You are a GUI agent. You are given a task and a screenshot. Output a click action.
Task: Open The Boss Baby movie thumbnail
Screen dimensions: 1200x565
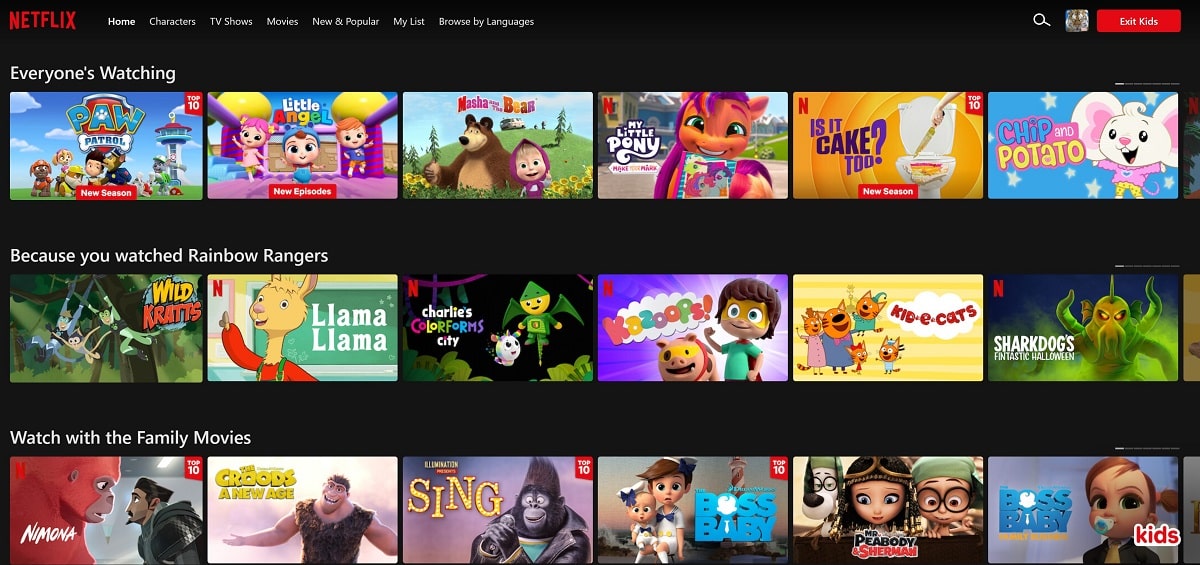pyautogui.click(x=693, y=511)
